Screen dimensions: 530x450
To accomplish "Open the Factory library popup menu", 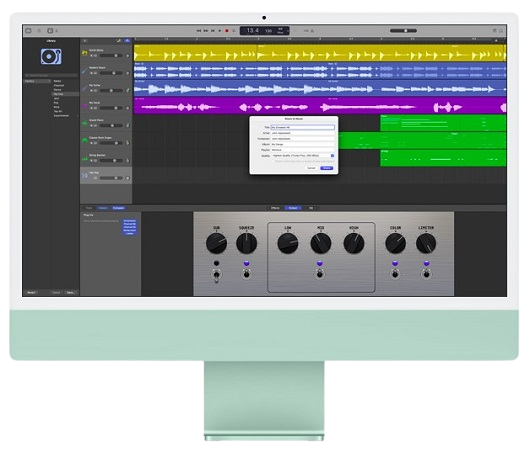I will tap(37, 81).
